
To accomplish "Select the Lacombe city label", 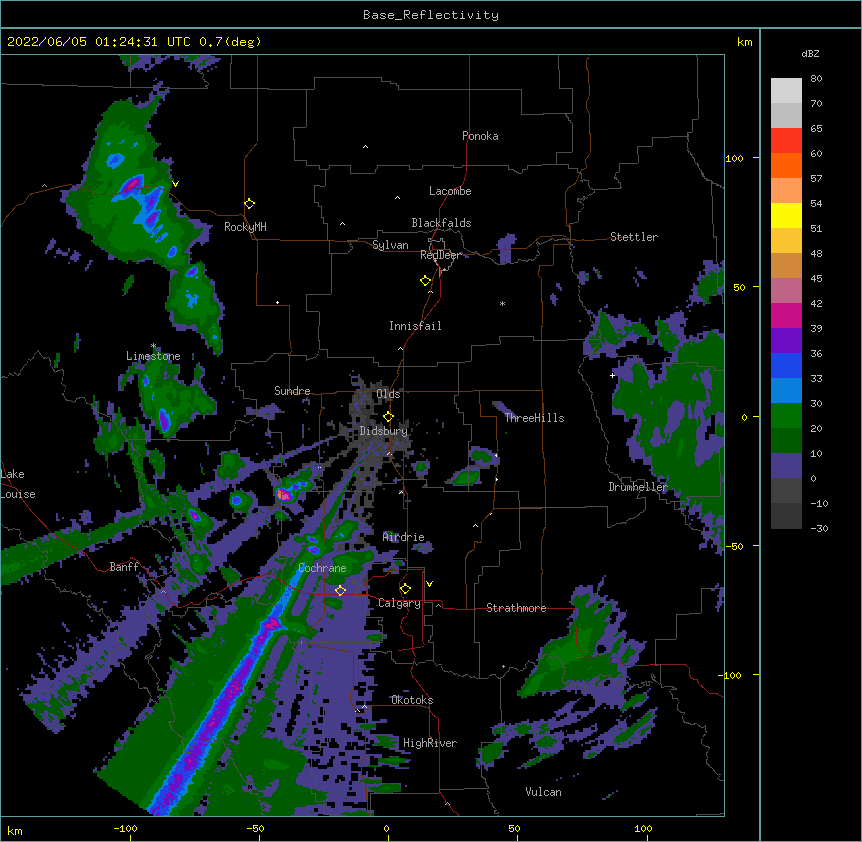I will (x=450, y=191).
